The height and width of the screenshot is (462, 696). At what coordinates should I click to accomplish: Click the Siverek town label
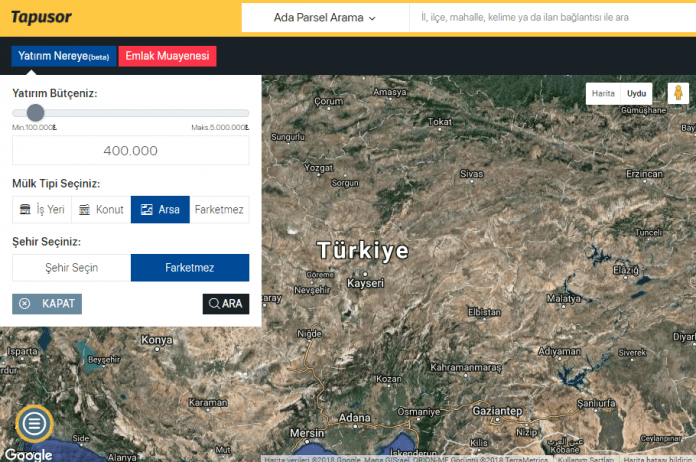[632, 353]
